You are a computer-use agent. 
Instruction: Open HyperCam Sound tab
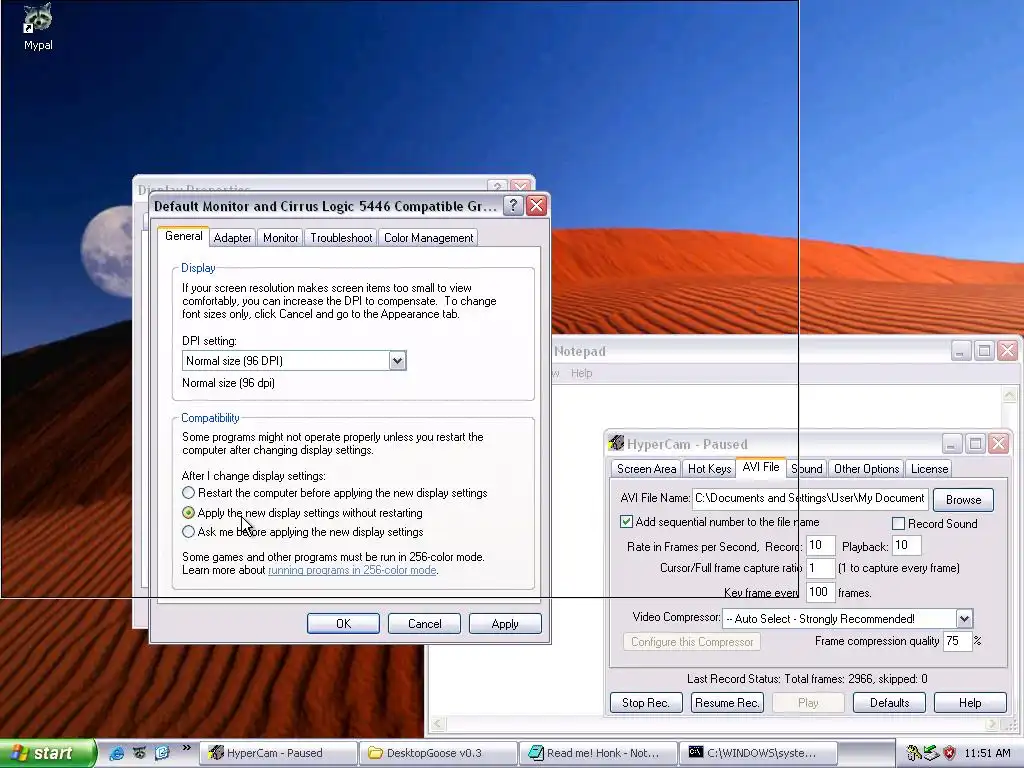(807, 469)
